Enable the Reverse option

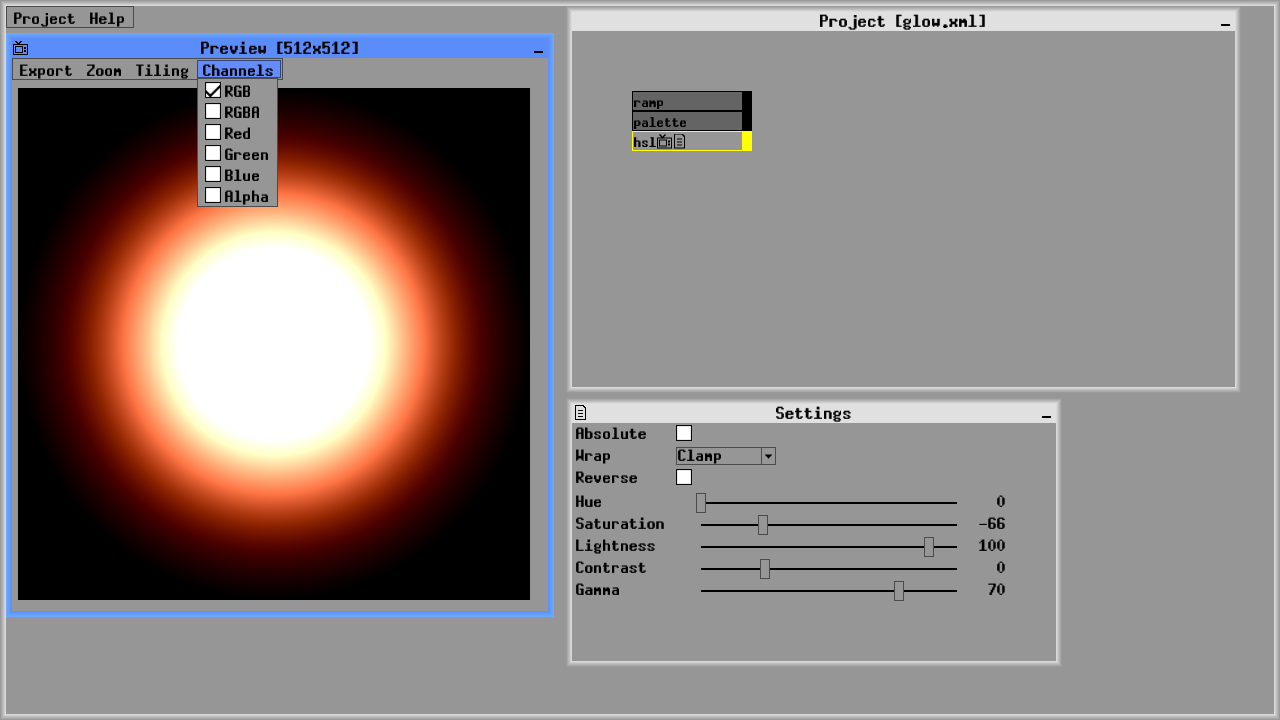coord(684,477)
